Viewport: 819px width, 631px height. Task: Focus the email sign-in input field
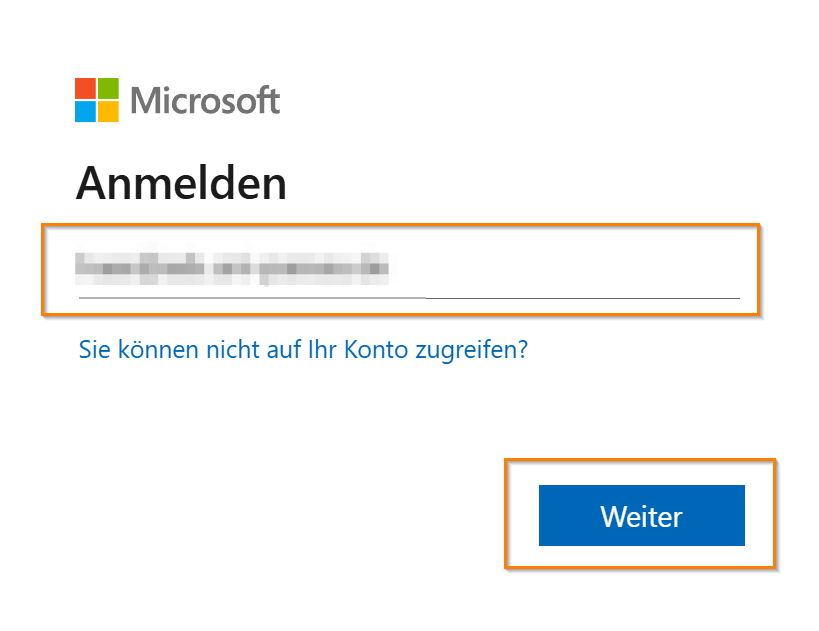tap(400, 267)
